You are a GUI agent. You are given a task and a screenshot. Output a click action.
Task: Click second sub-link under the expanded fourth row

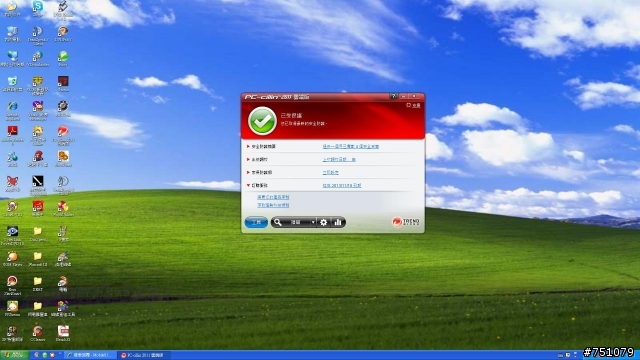(x=273, y=205)
